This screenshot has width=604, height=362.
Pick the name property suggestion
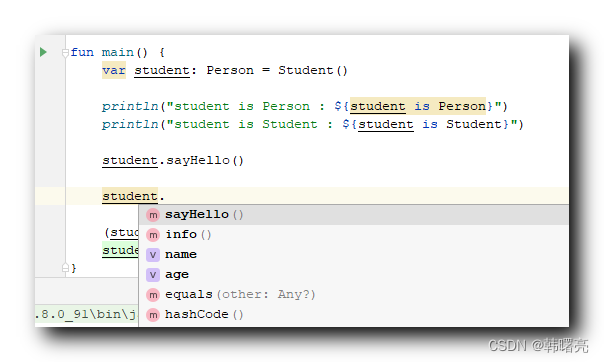[353, 255]
